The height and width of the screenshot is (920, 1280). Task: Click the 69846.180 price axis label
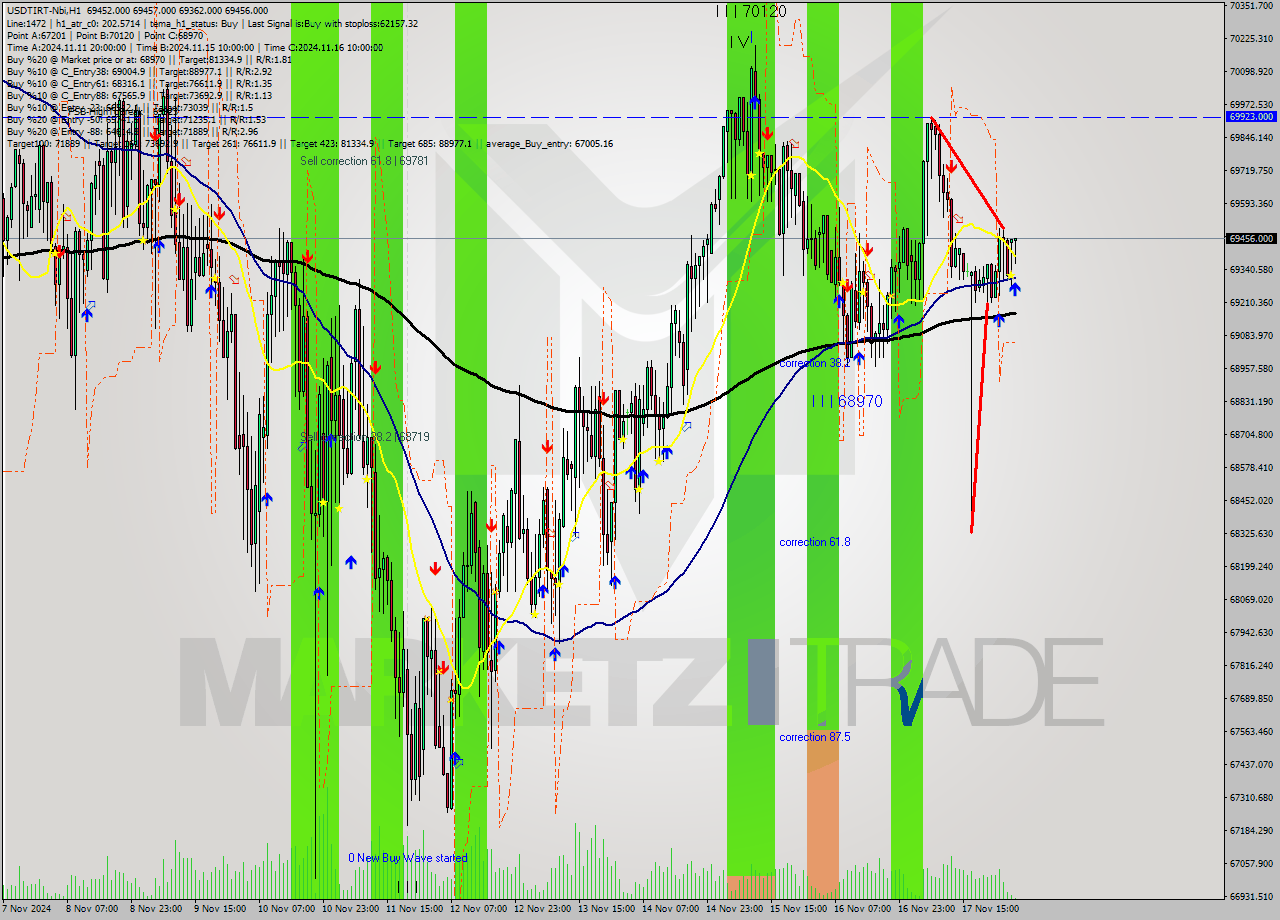coord(1251,138)
